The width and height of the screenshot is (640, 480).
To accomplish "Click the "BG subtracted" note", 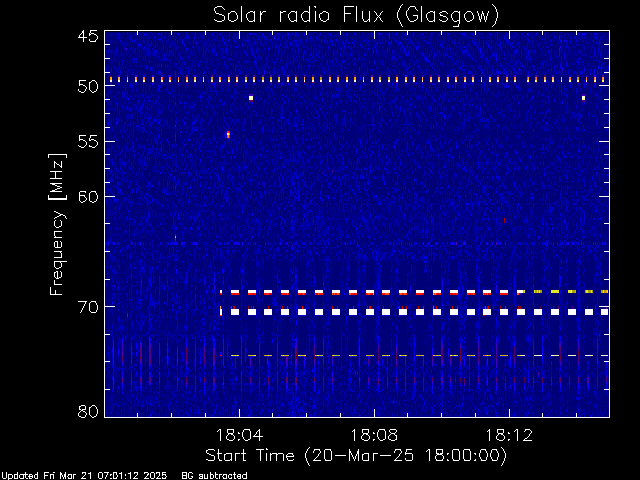I will 214,476.
